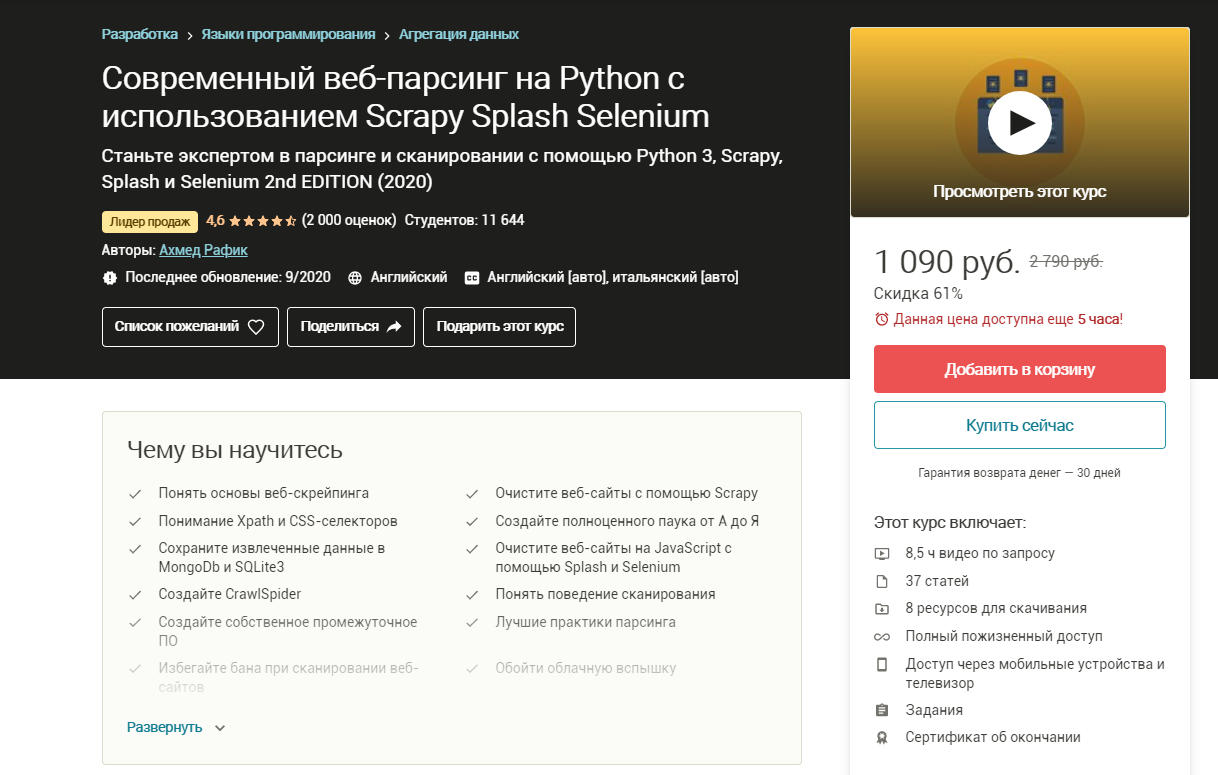Click checkmark beside Создайте CrawlSpider
Screen dimensions: 1218x775
(134, 595)
